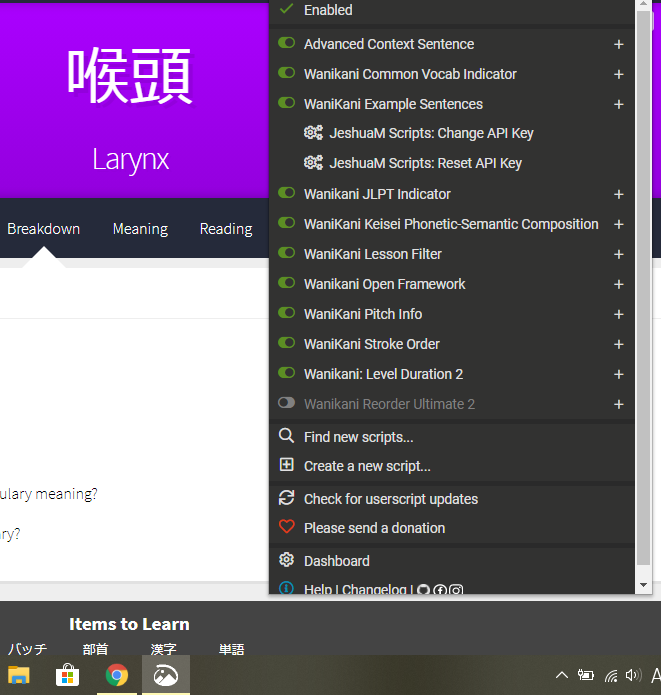Viewport: 661px width, 695px height.
Task: Click the popup menu scrollbar thumb
Action: point(643,288)
